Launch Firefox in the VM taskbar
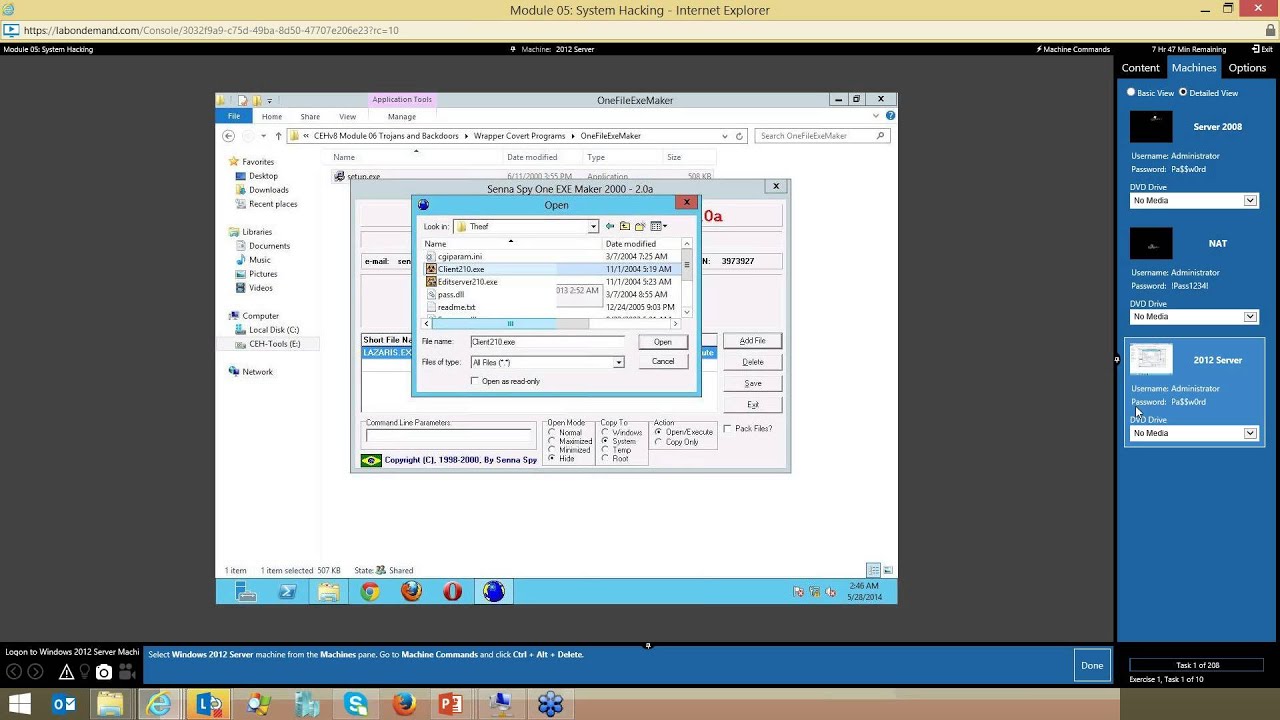This screenshot has width=1280, height=720. [411, 592]
